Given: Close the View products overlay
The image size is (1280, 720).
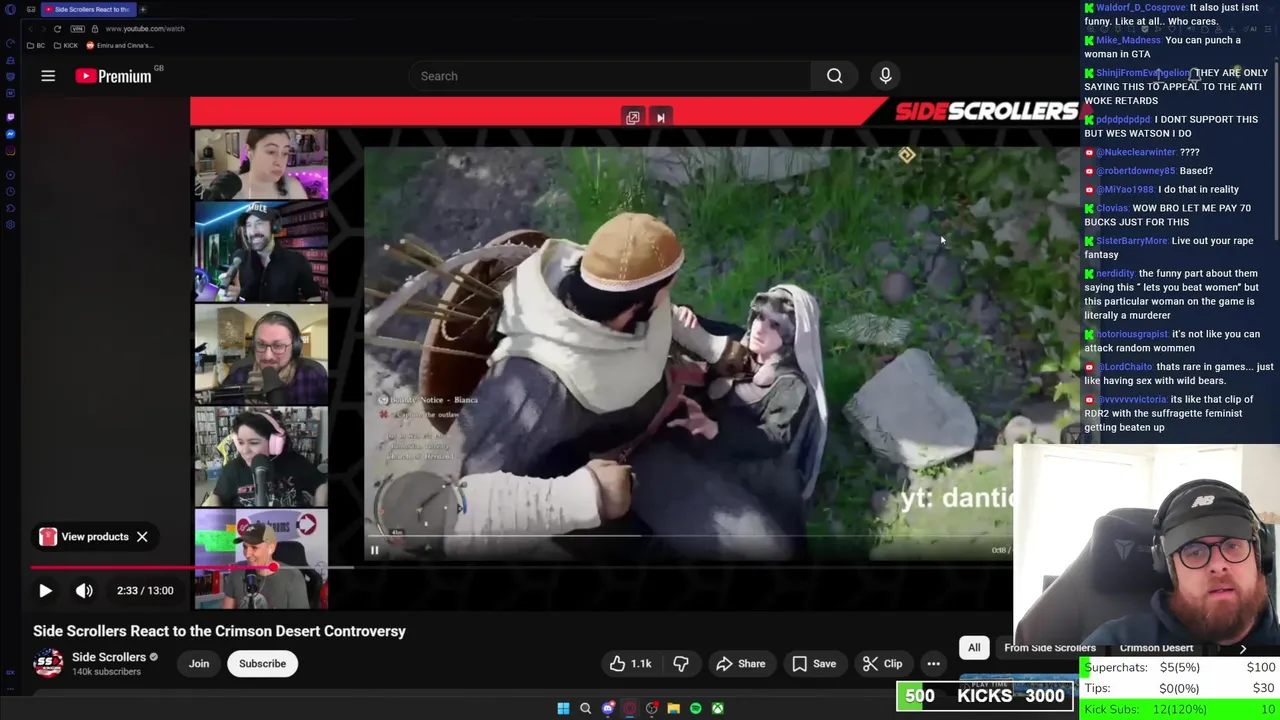Looking at the screenshot, I should 142,537.
